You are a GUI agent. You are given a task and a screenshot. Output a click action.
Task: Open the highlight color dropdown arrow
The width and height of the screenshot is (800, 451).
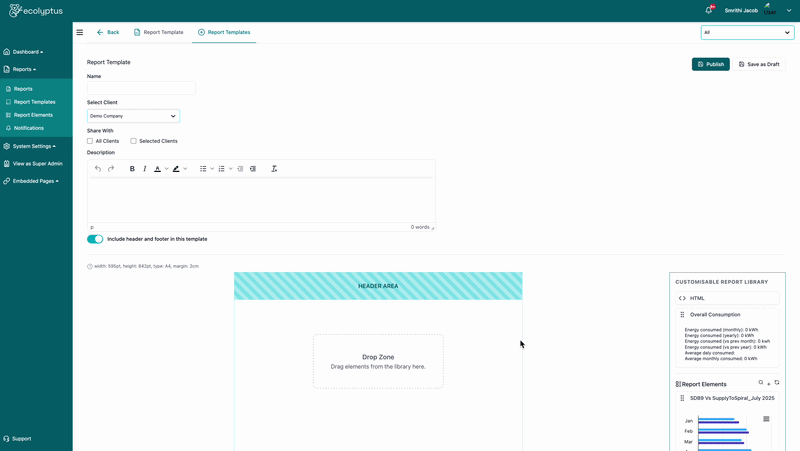[185, 168]
